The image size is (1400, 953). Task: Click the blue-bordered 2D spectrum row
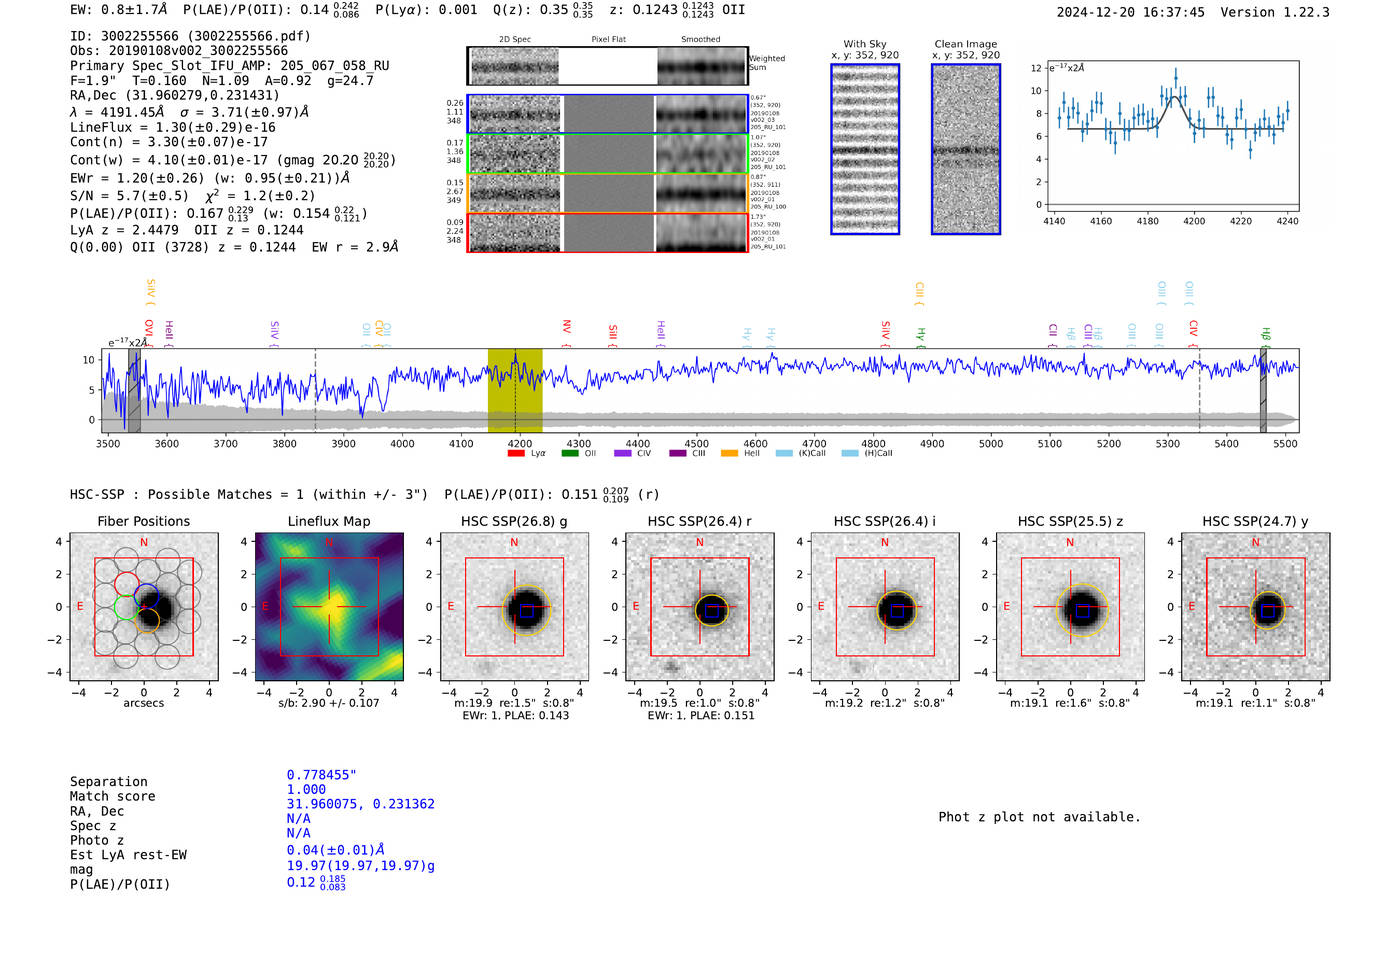608,114
